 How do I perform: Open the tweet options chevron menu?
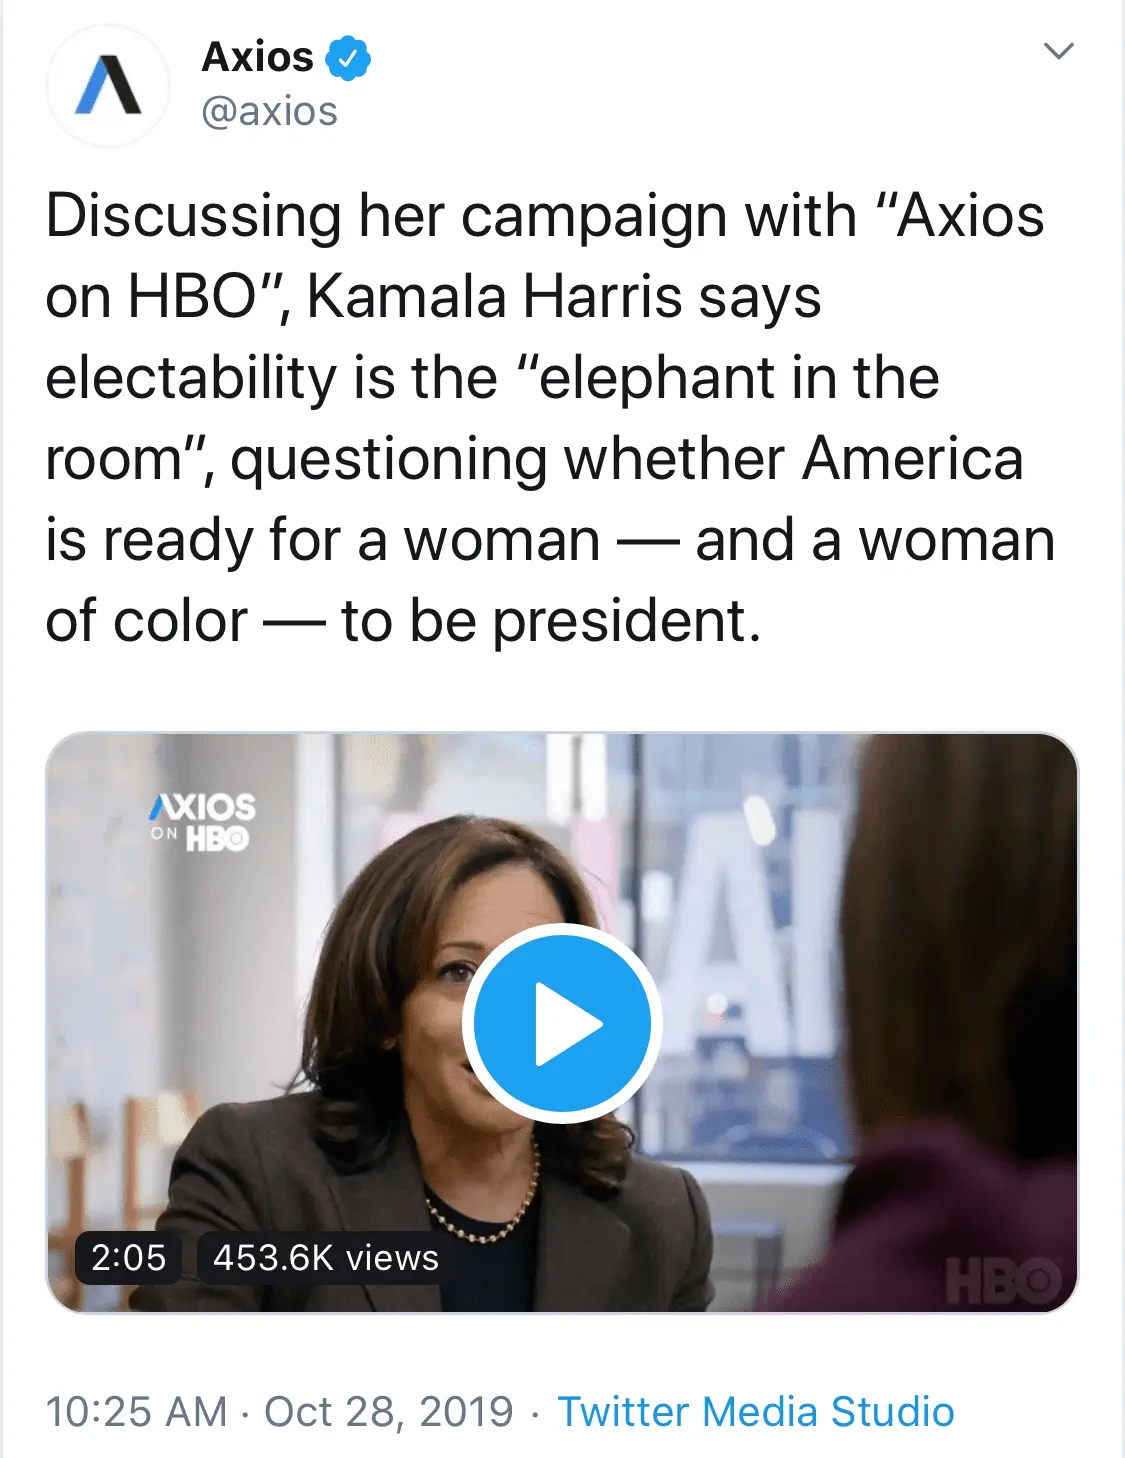1058,51
